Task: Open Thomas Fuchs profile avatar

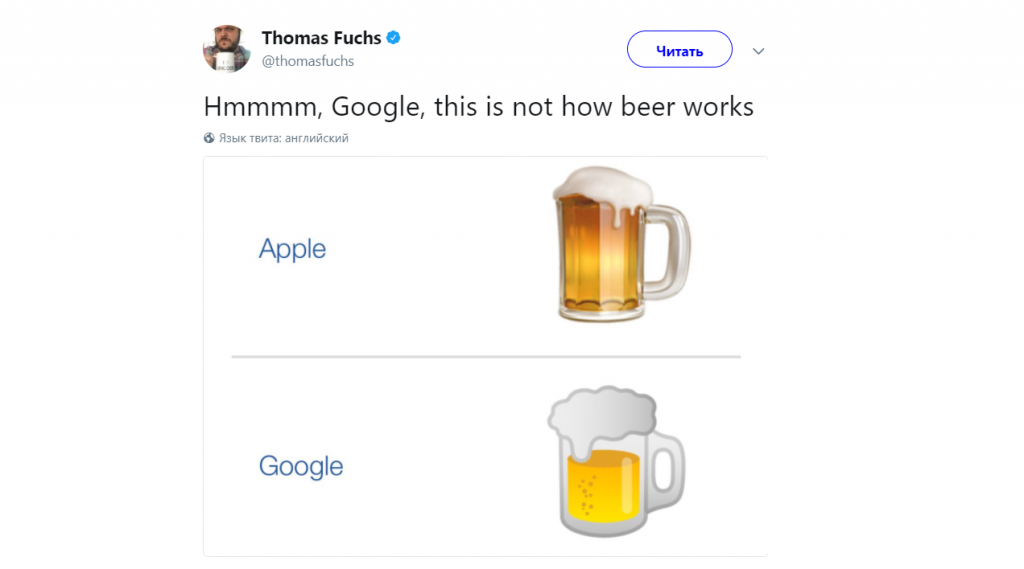Action: coord(226,48)
